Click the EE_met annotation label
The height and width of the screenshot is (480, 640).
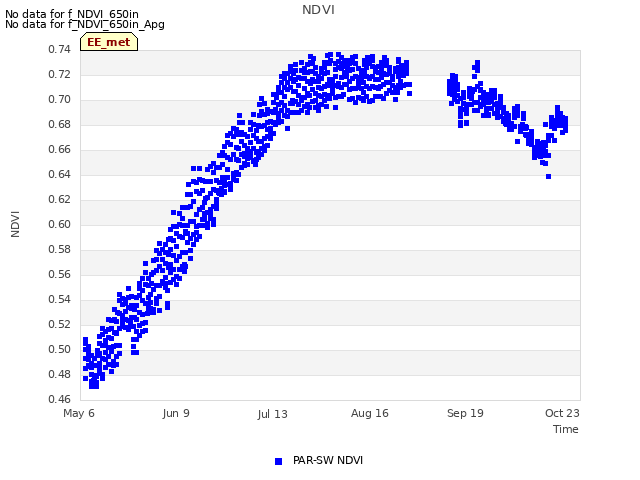coord(109,42)
